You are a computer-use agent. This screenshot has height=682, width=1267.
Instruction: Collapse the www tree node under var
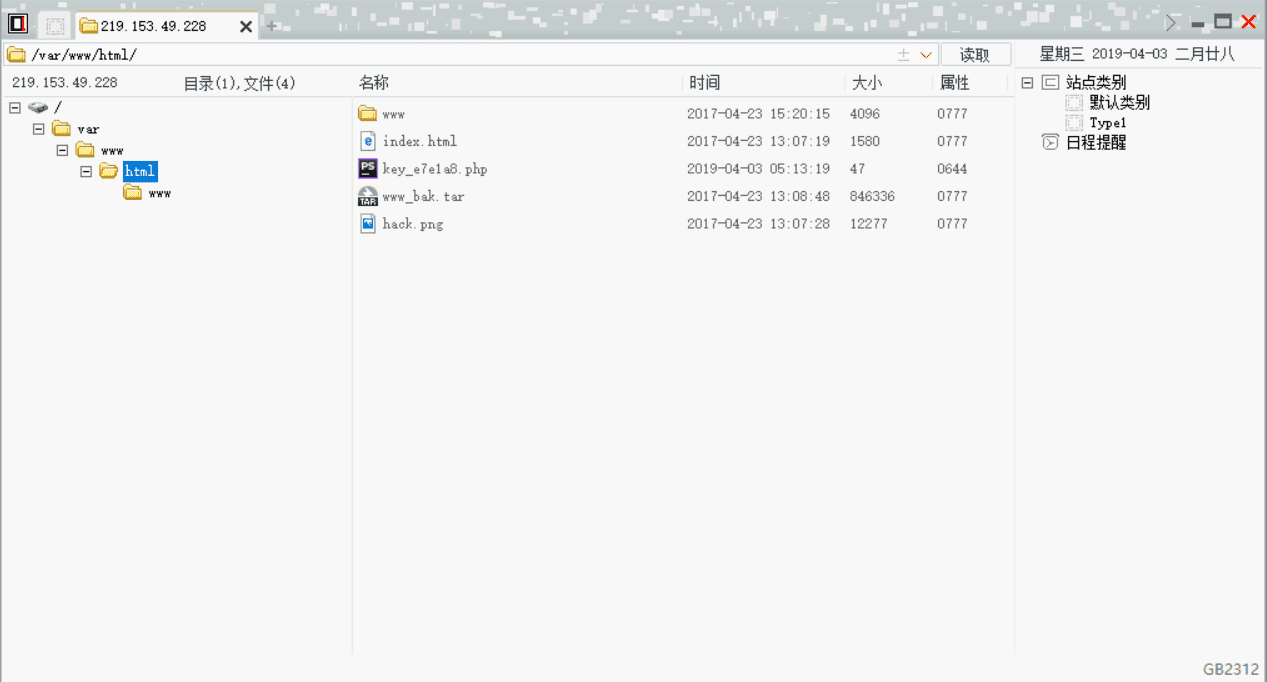click(63, 151)
